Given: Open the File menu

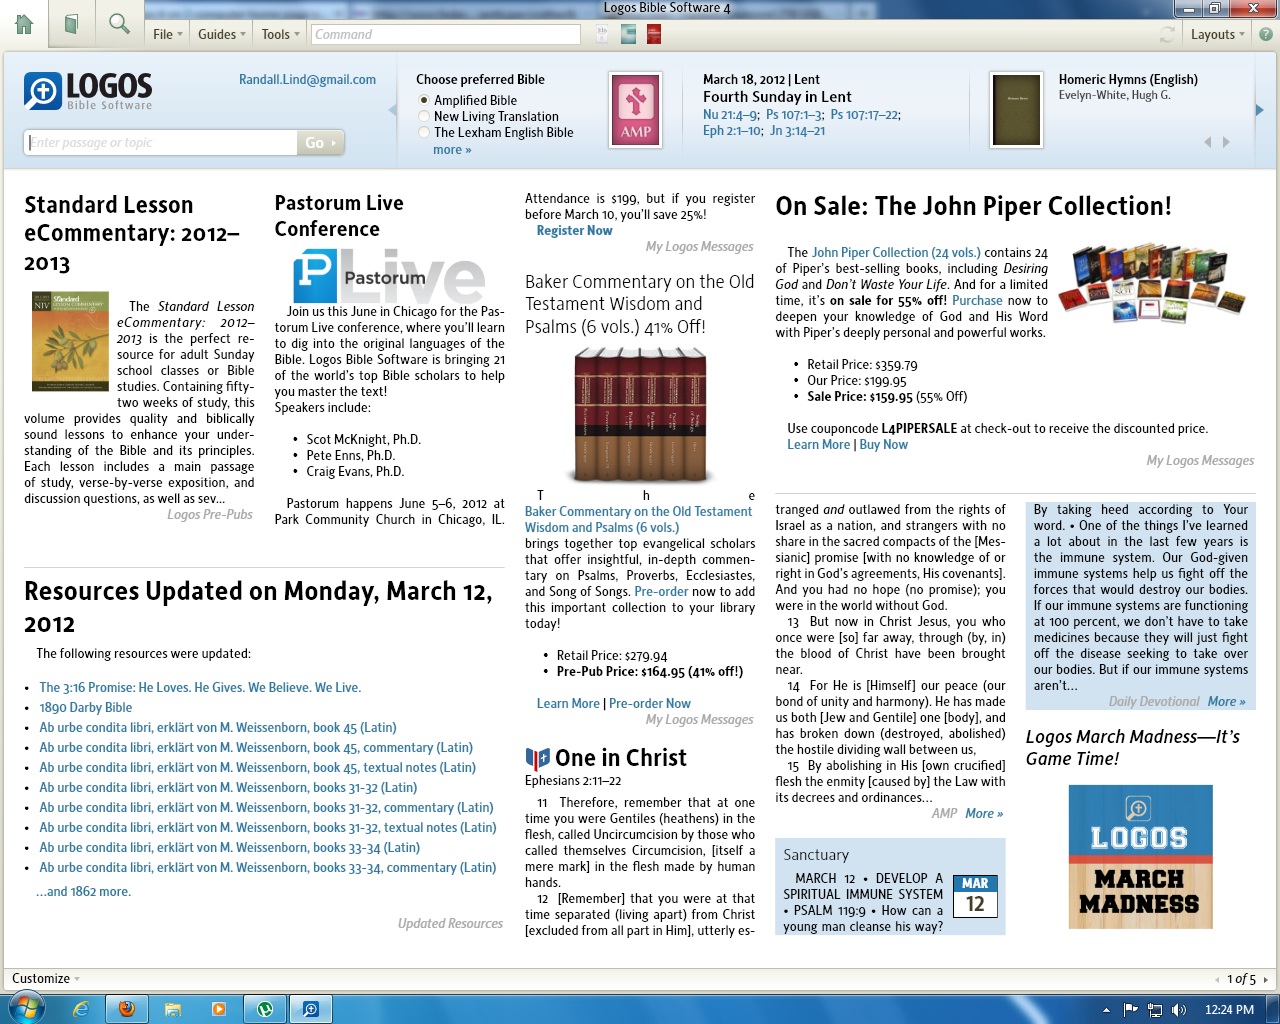Looking at the screenshot, I should pyautogui.click(x=167, y=34).
